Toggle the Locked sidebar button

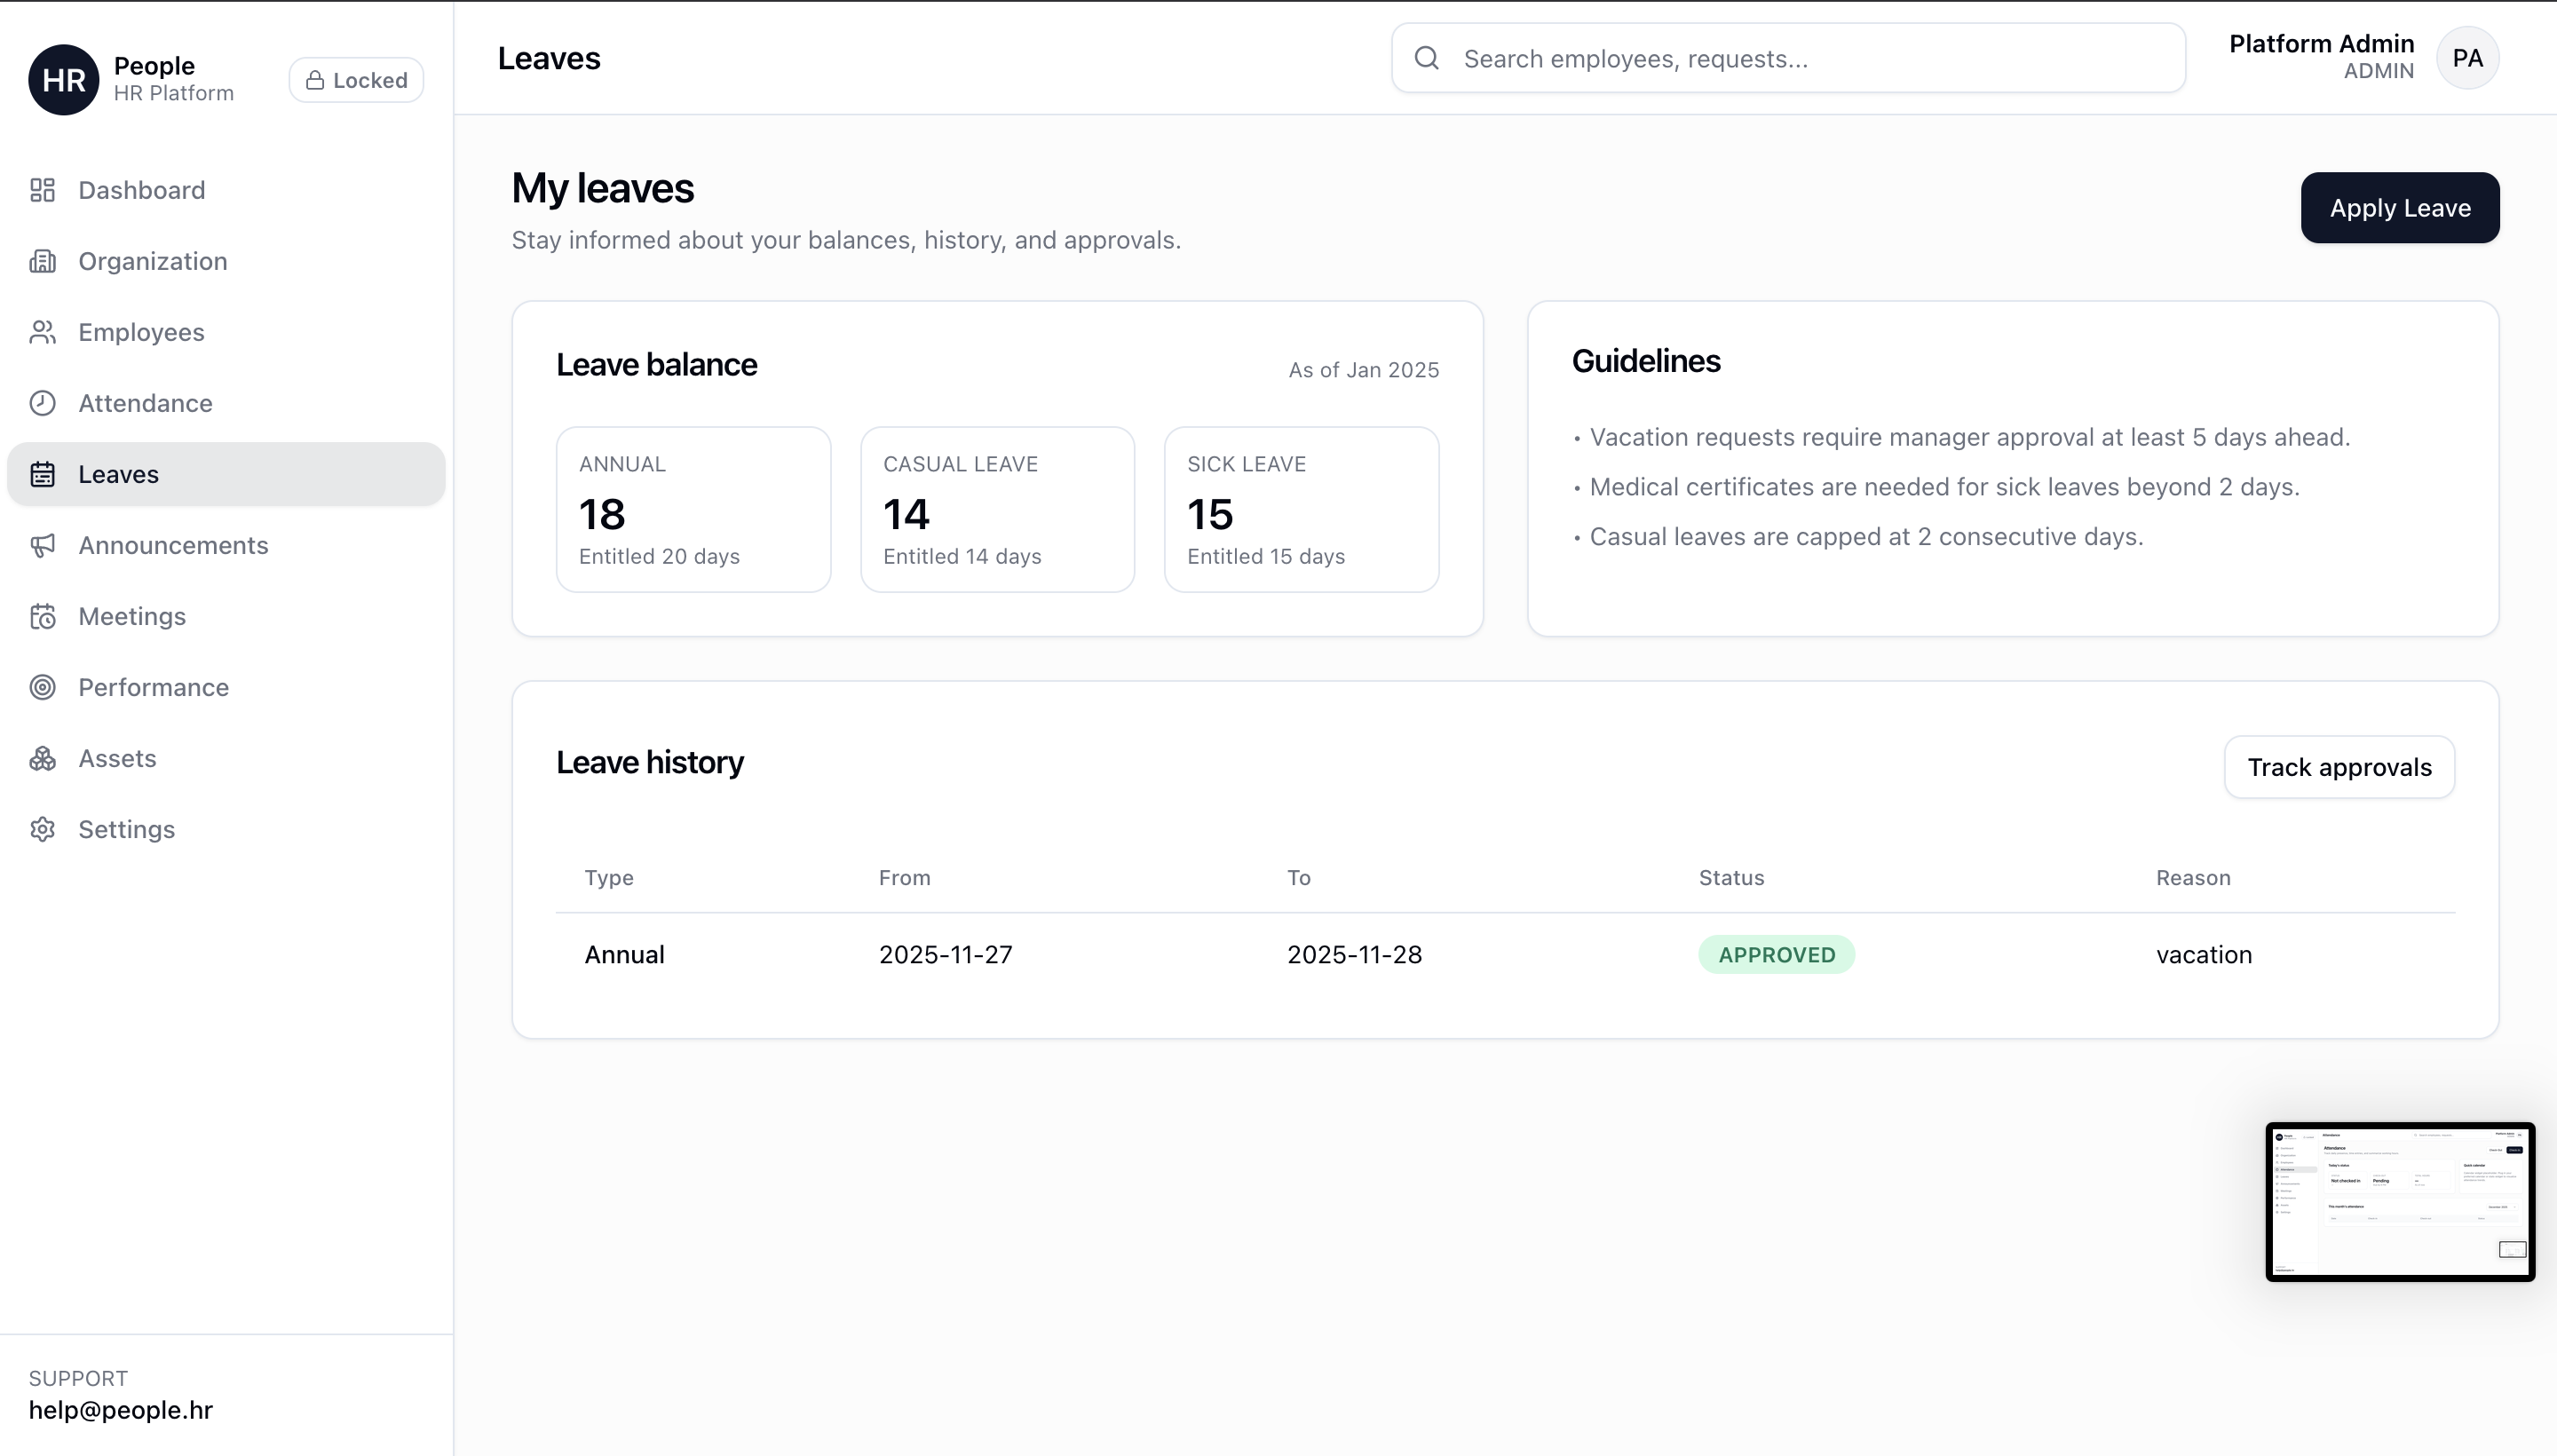tap(356, 80)
